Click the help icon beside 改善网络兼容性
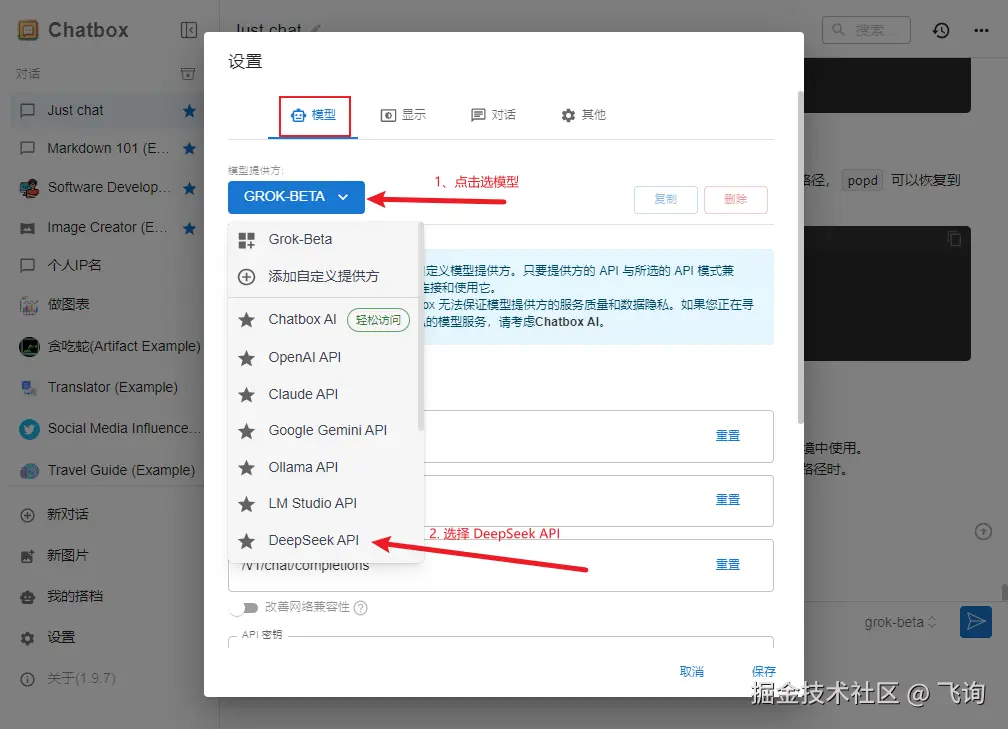Screen dimensions: 1008x729 tap(361, 608)
